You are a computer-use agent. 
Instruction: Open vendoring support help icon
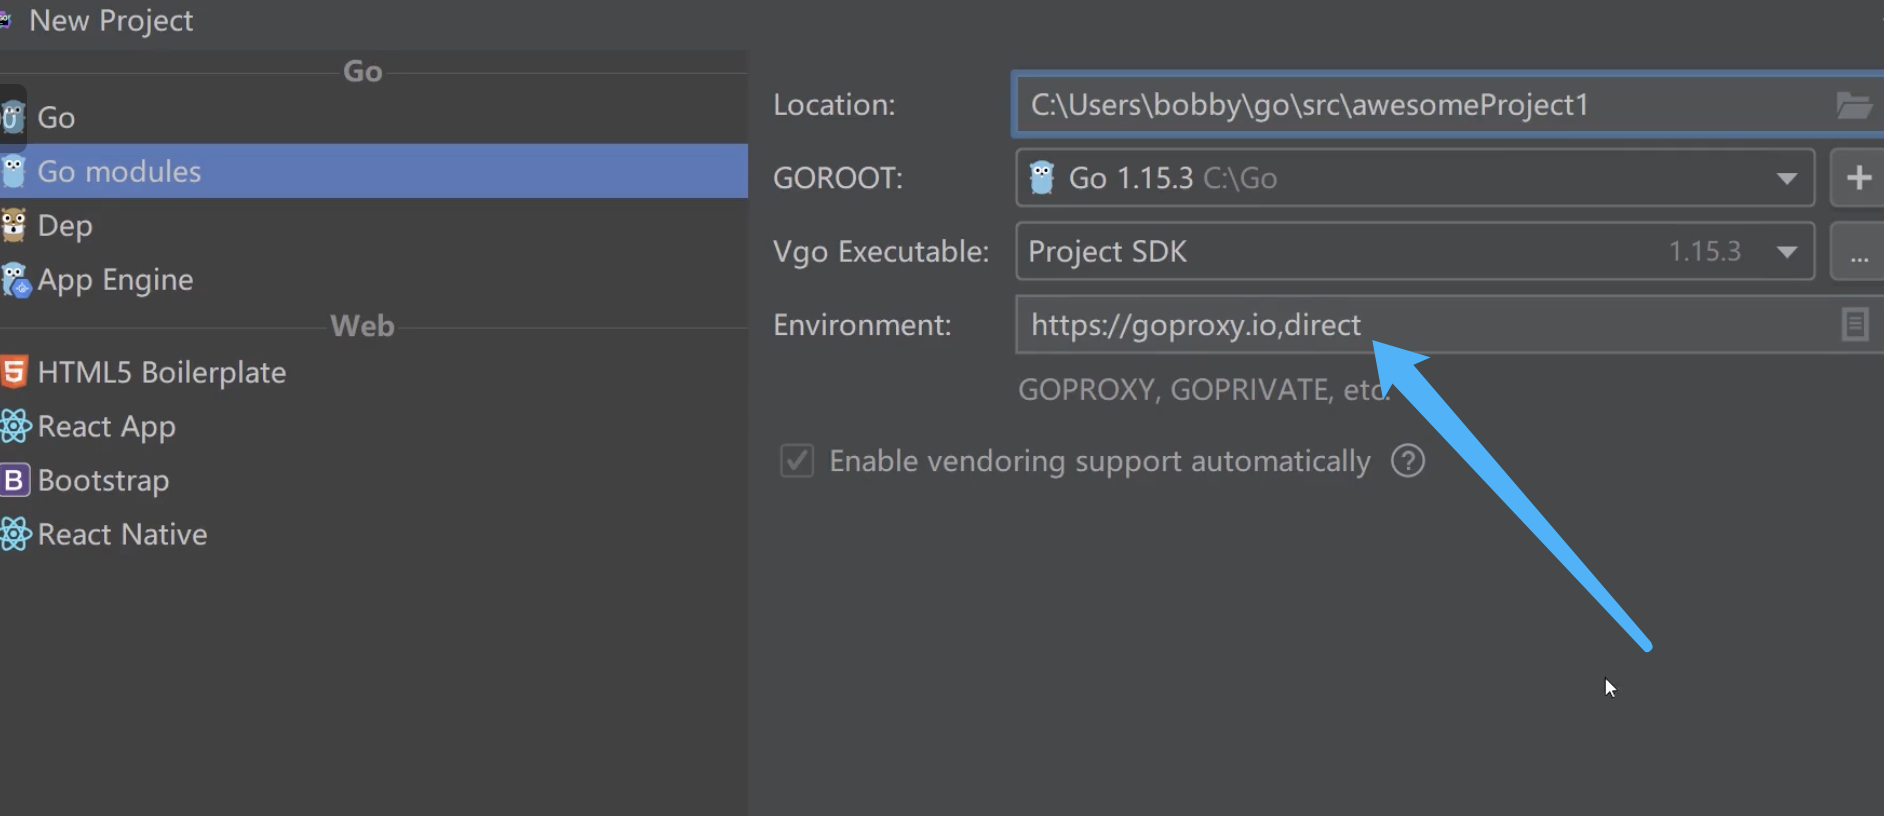point(1408,461)
